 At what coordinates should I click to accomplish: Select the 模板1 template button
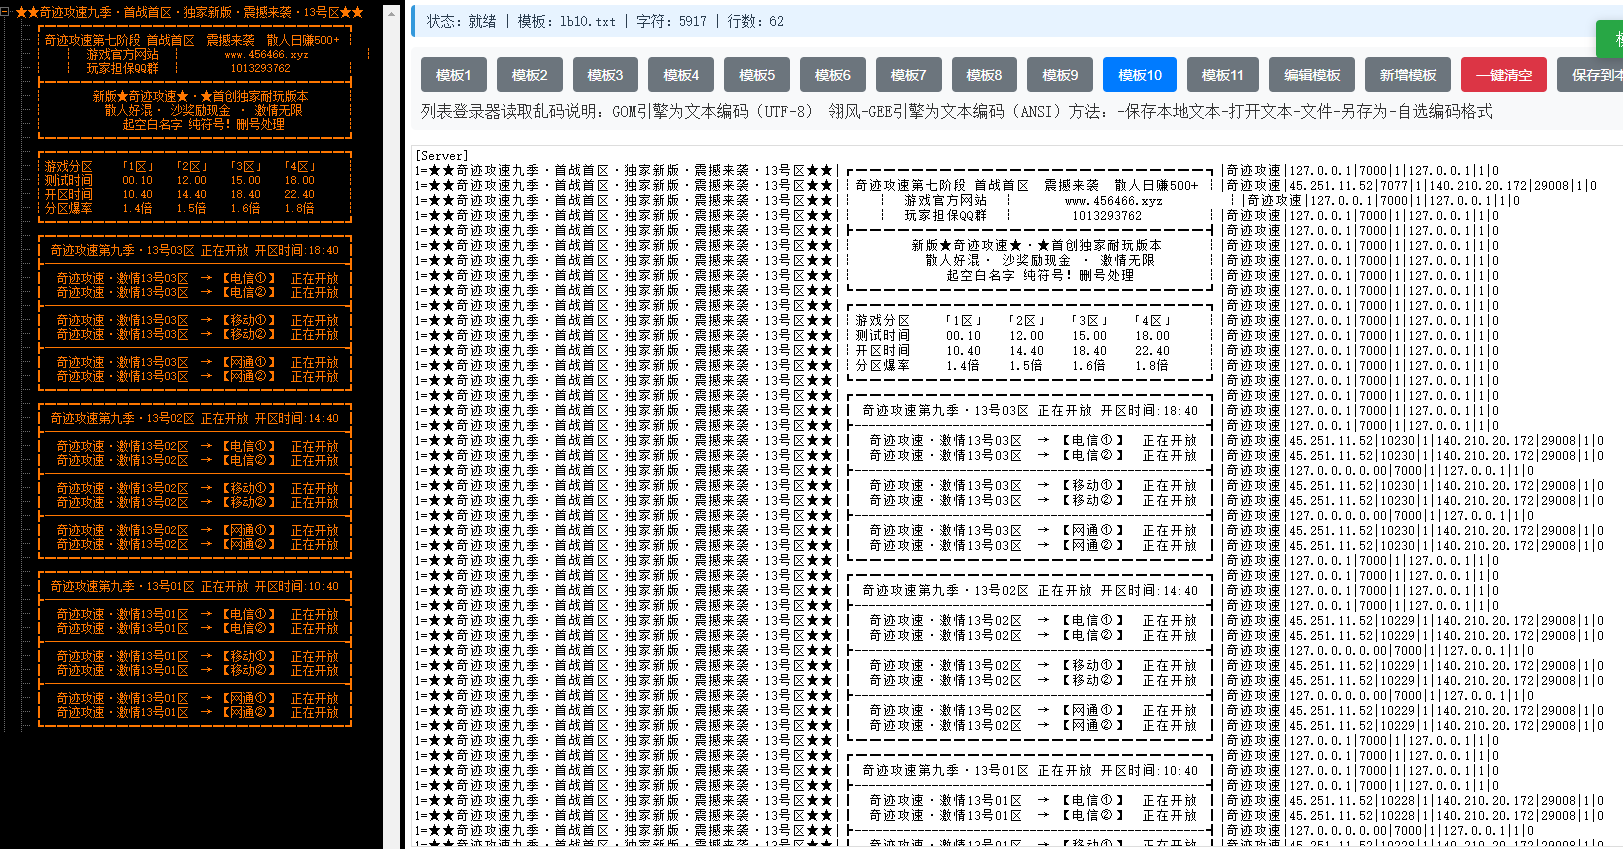pos(453,75)
